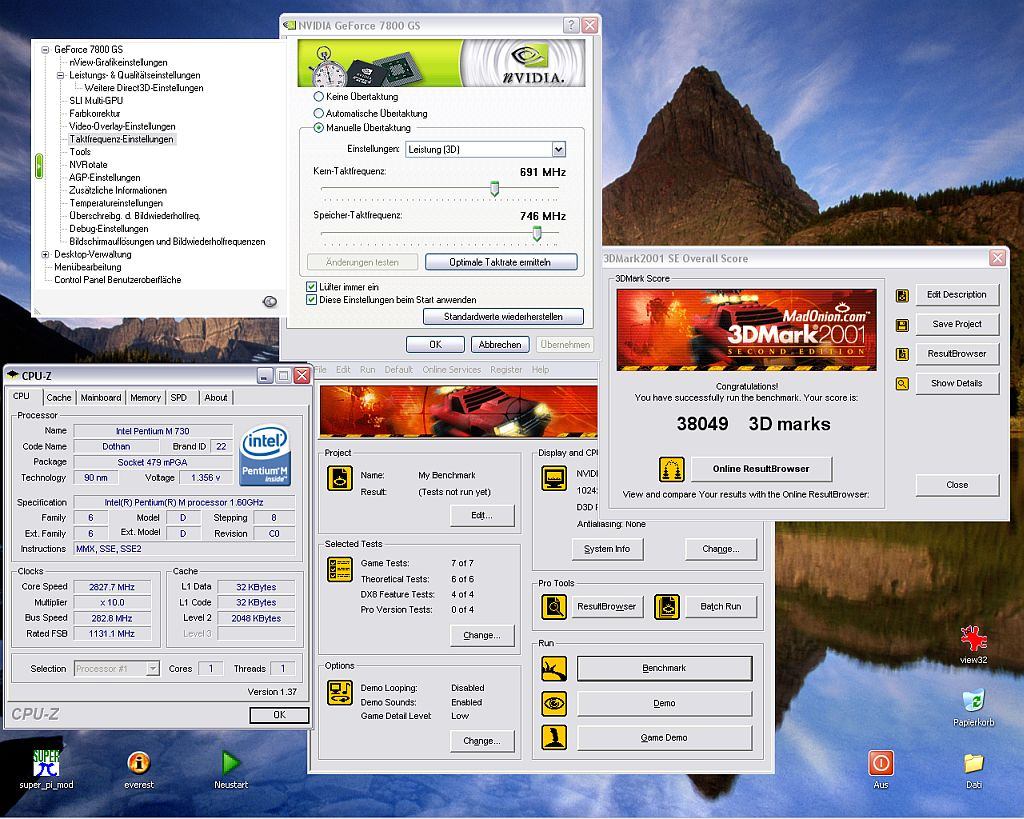
Task: Click OK in the NVIDIA dialog
Action: point(435,345)
